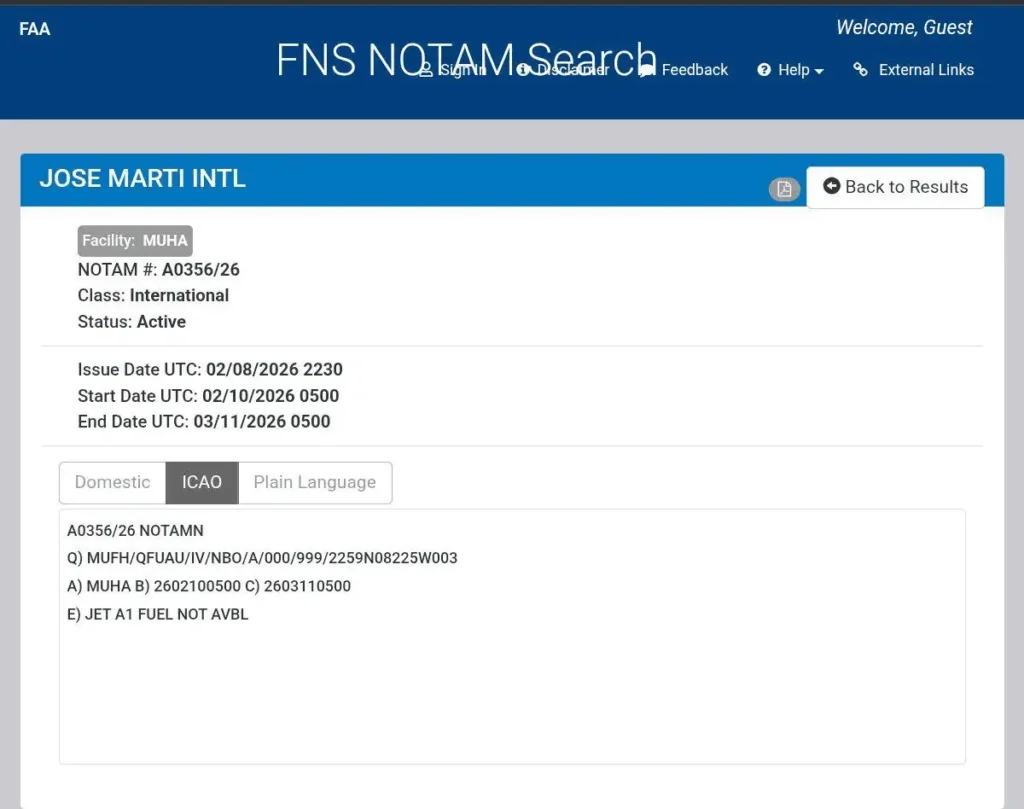Click the NOTAM number A0356/26 text
The height and width of the screenshot is (809, 1024).
(x=200, y=269)
